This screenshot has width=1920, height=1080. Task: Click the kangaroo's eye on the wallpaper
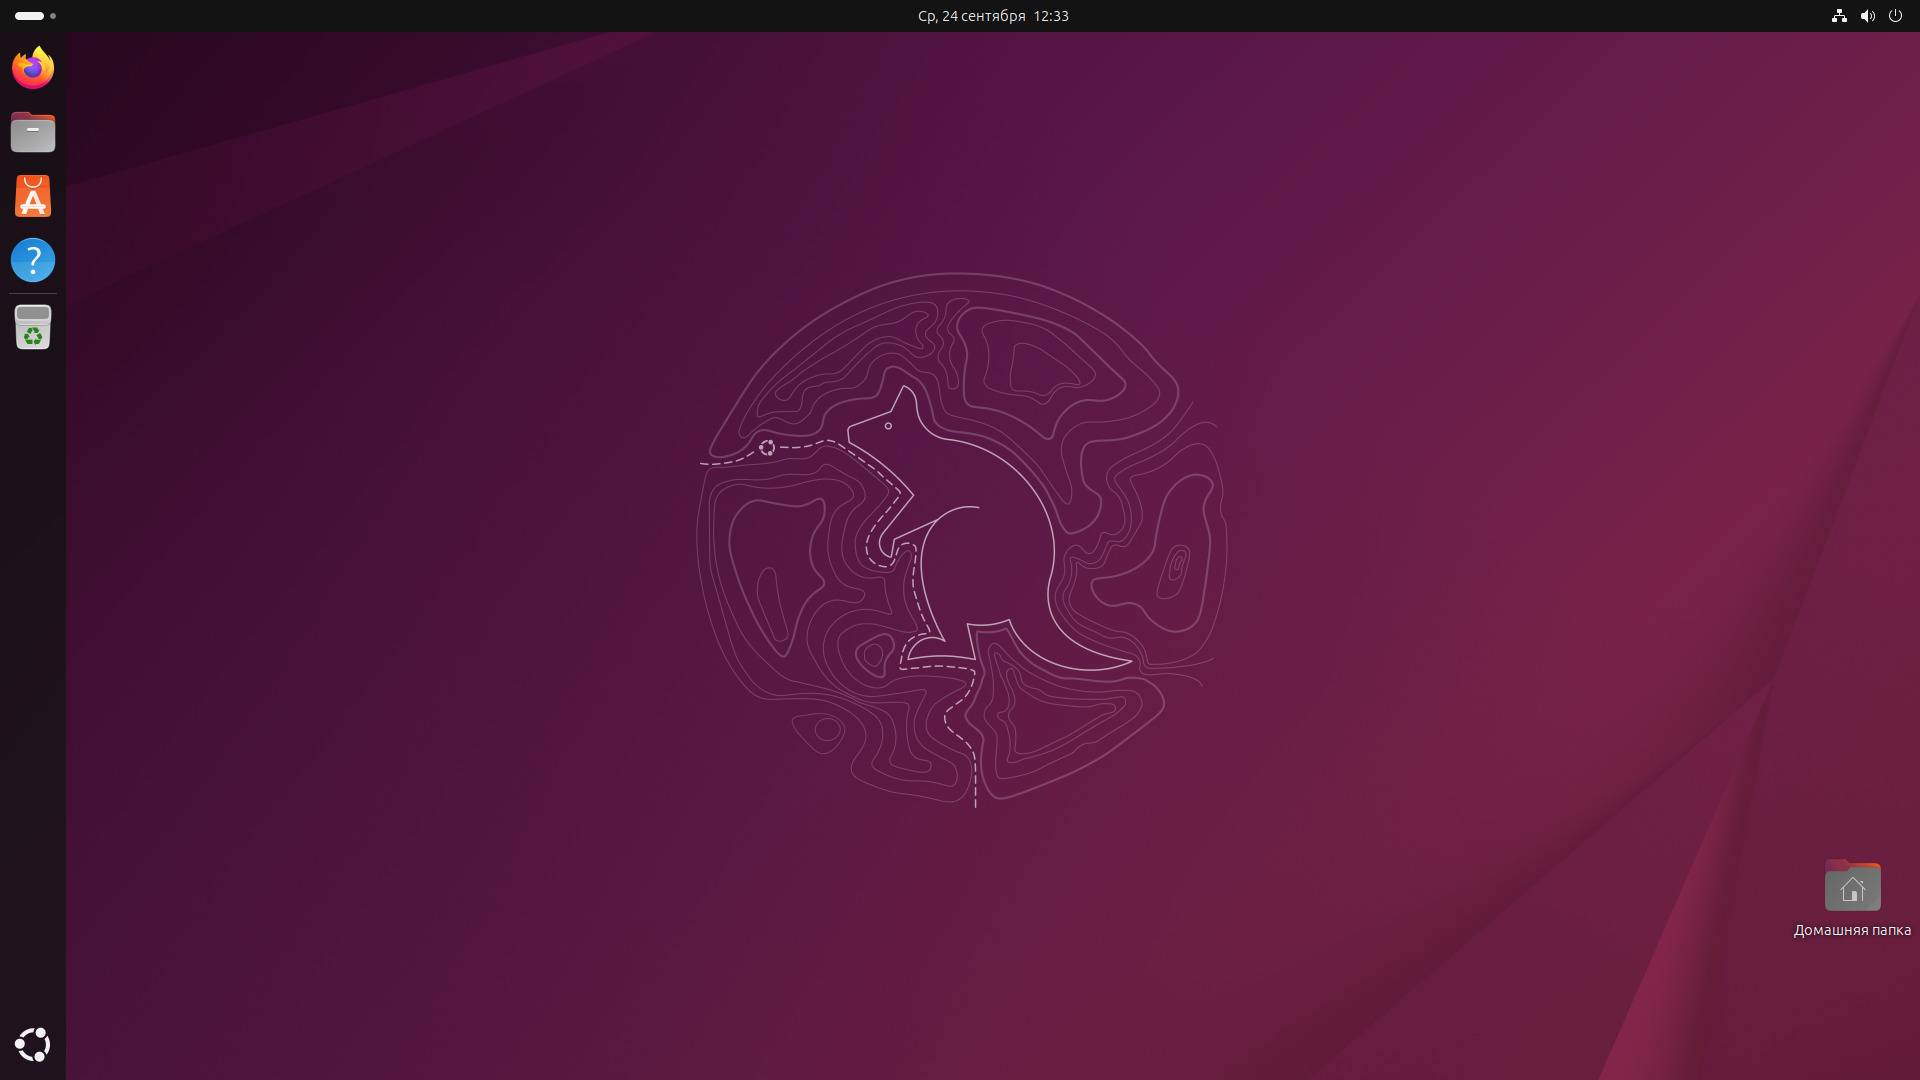coord(888,426)
